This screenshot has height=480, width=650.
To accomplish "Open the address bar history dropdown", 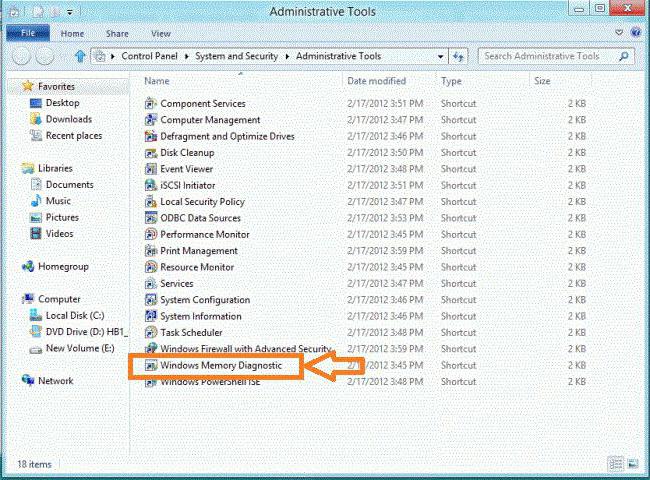I will [439, 57].
